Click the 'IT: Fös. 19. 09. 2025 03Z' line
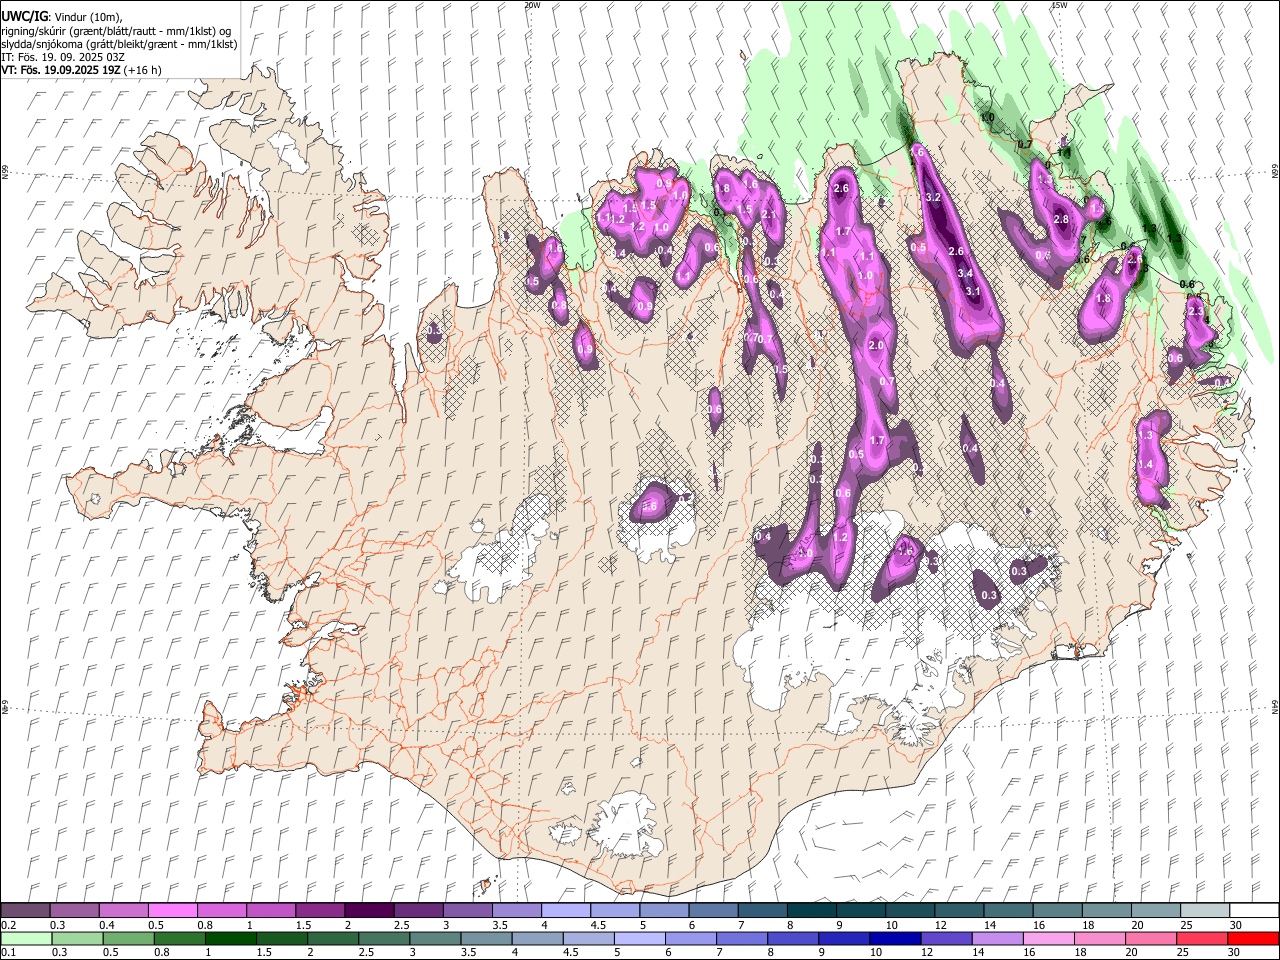 (63, 57)
